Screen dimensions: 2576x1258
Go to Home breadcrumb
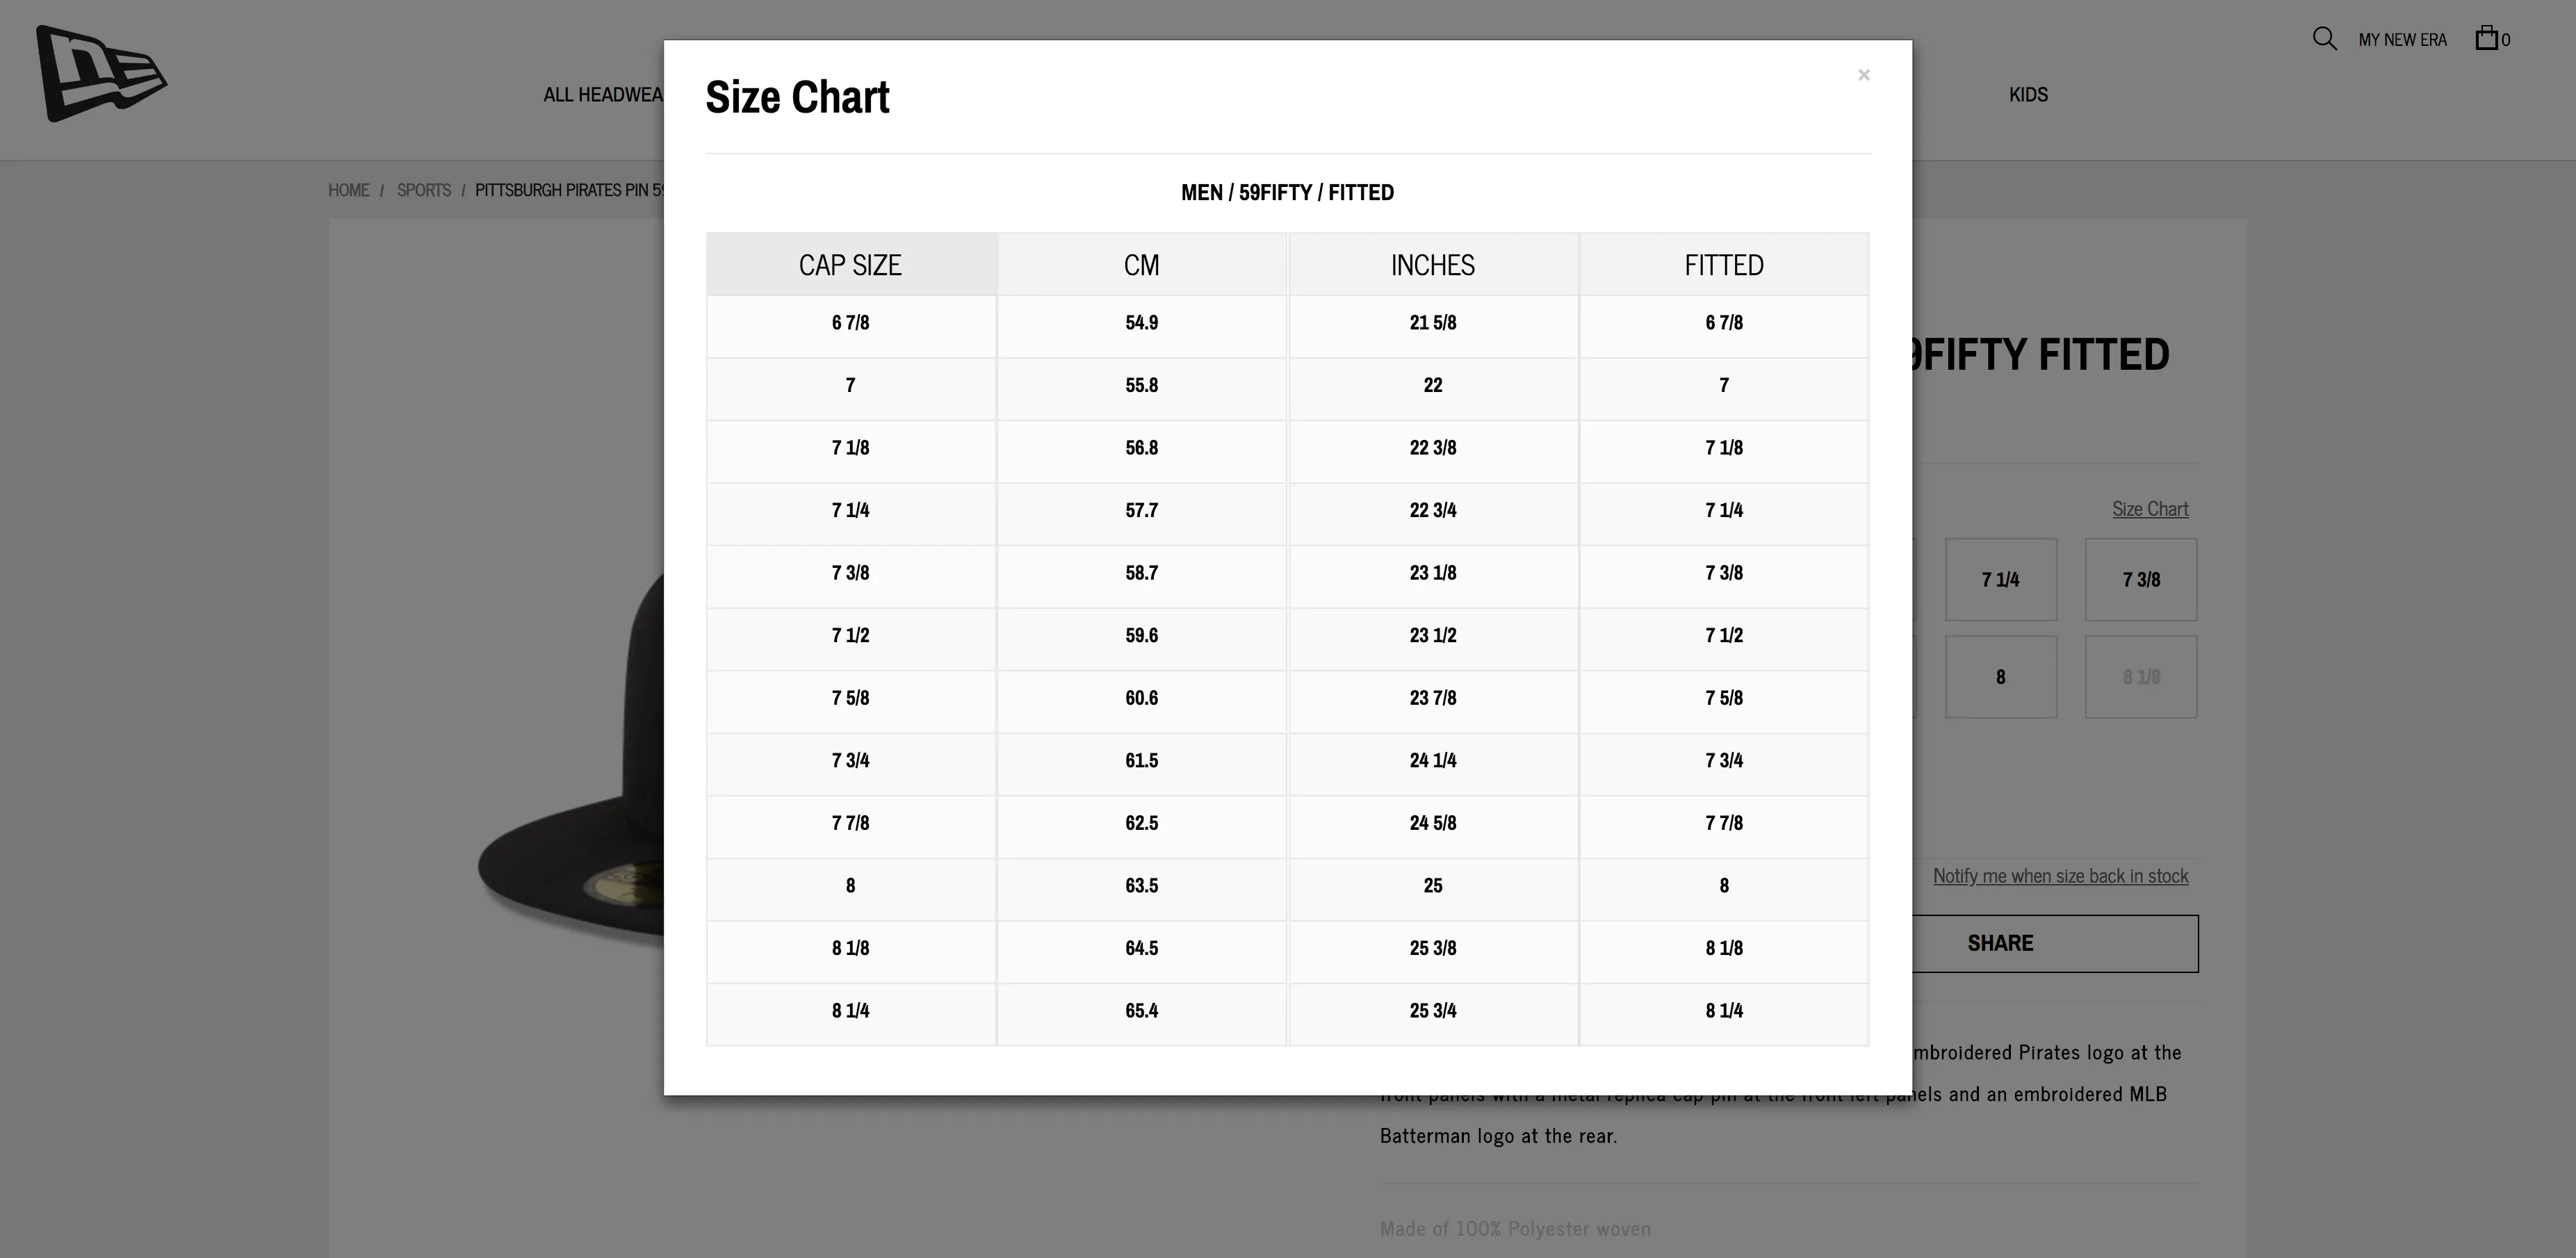(x=348, y=190)
